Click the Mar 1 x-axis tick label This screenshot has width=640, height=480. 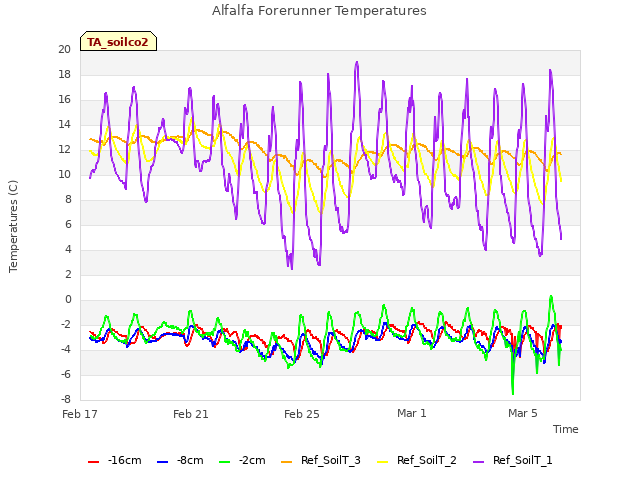point(412,413)
